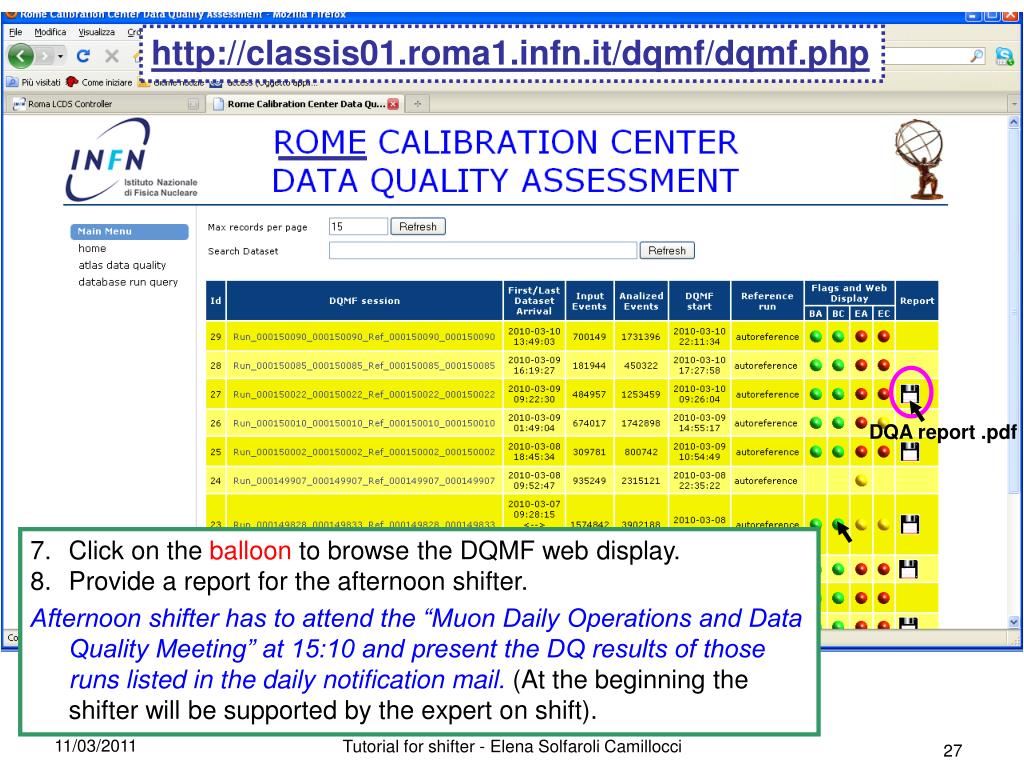
Task: Open the Visualizza menu
Action: click(97, 32)
